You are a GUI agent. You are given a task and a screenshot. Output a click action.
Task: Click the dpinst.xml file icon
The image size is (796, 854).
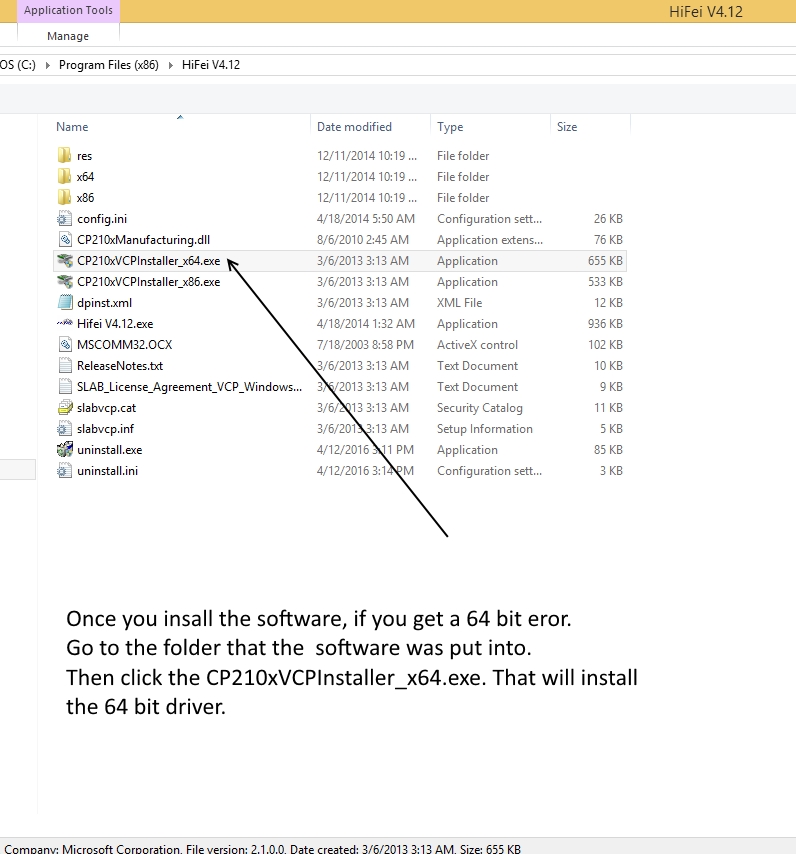click(x=64, y=302)
